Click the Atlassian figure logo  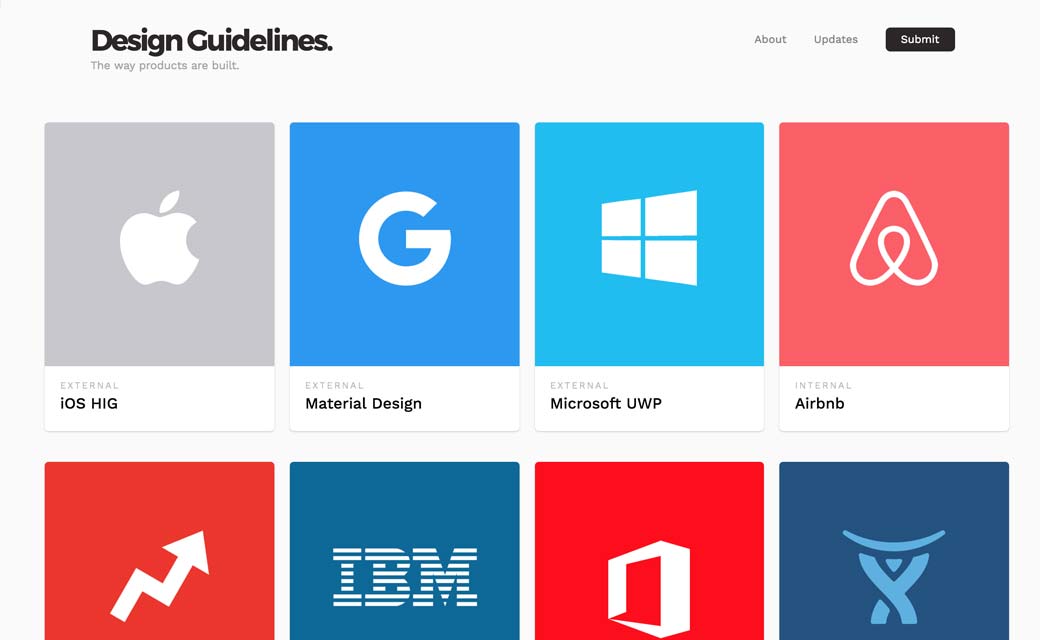[x=893, y=575]
